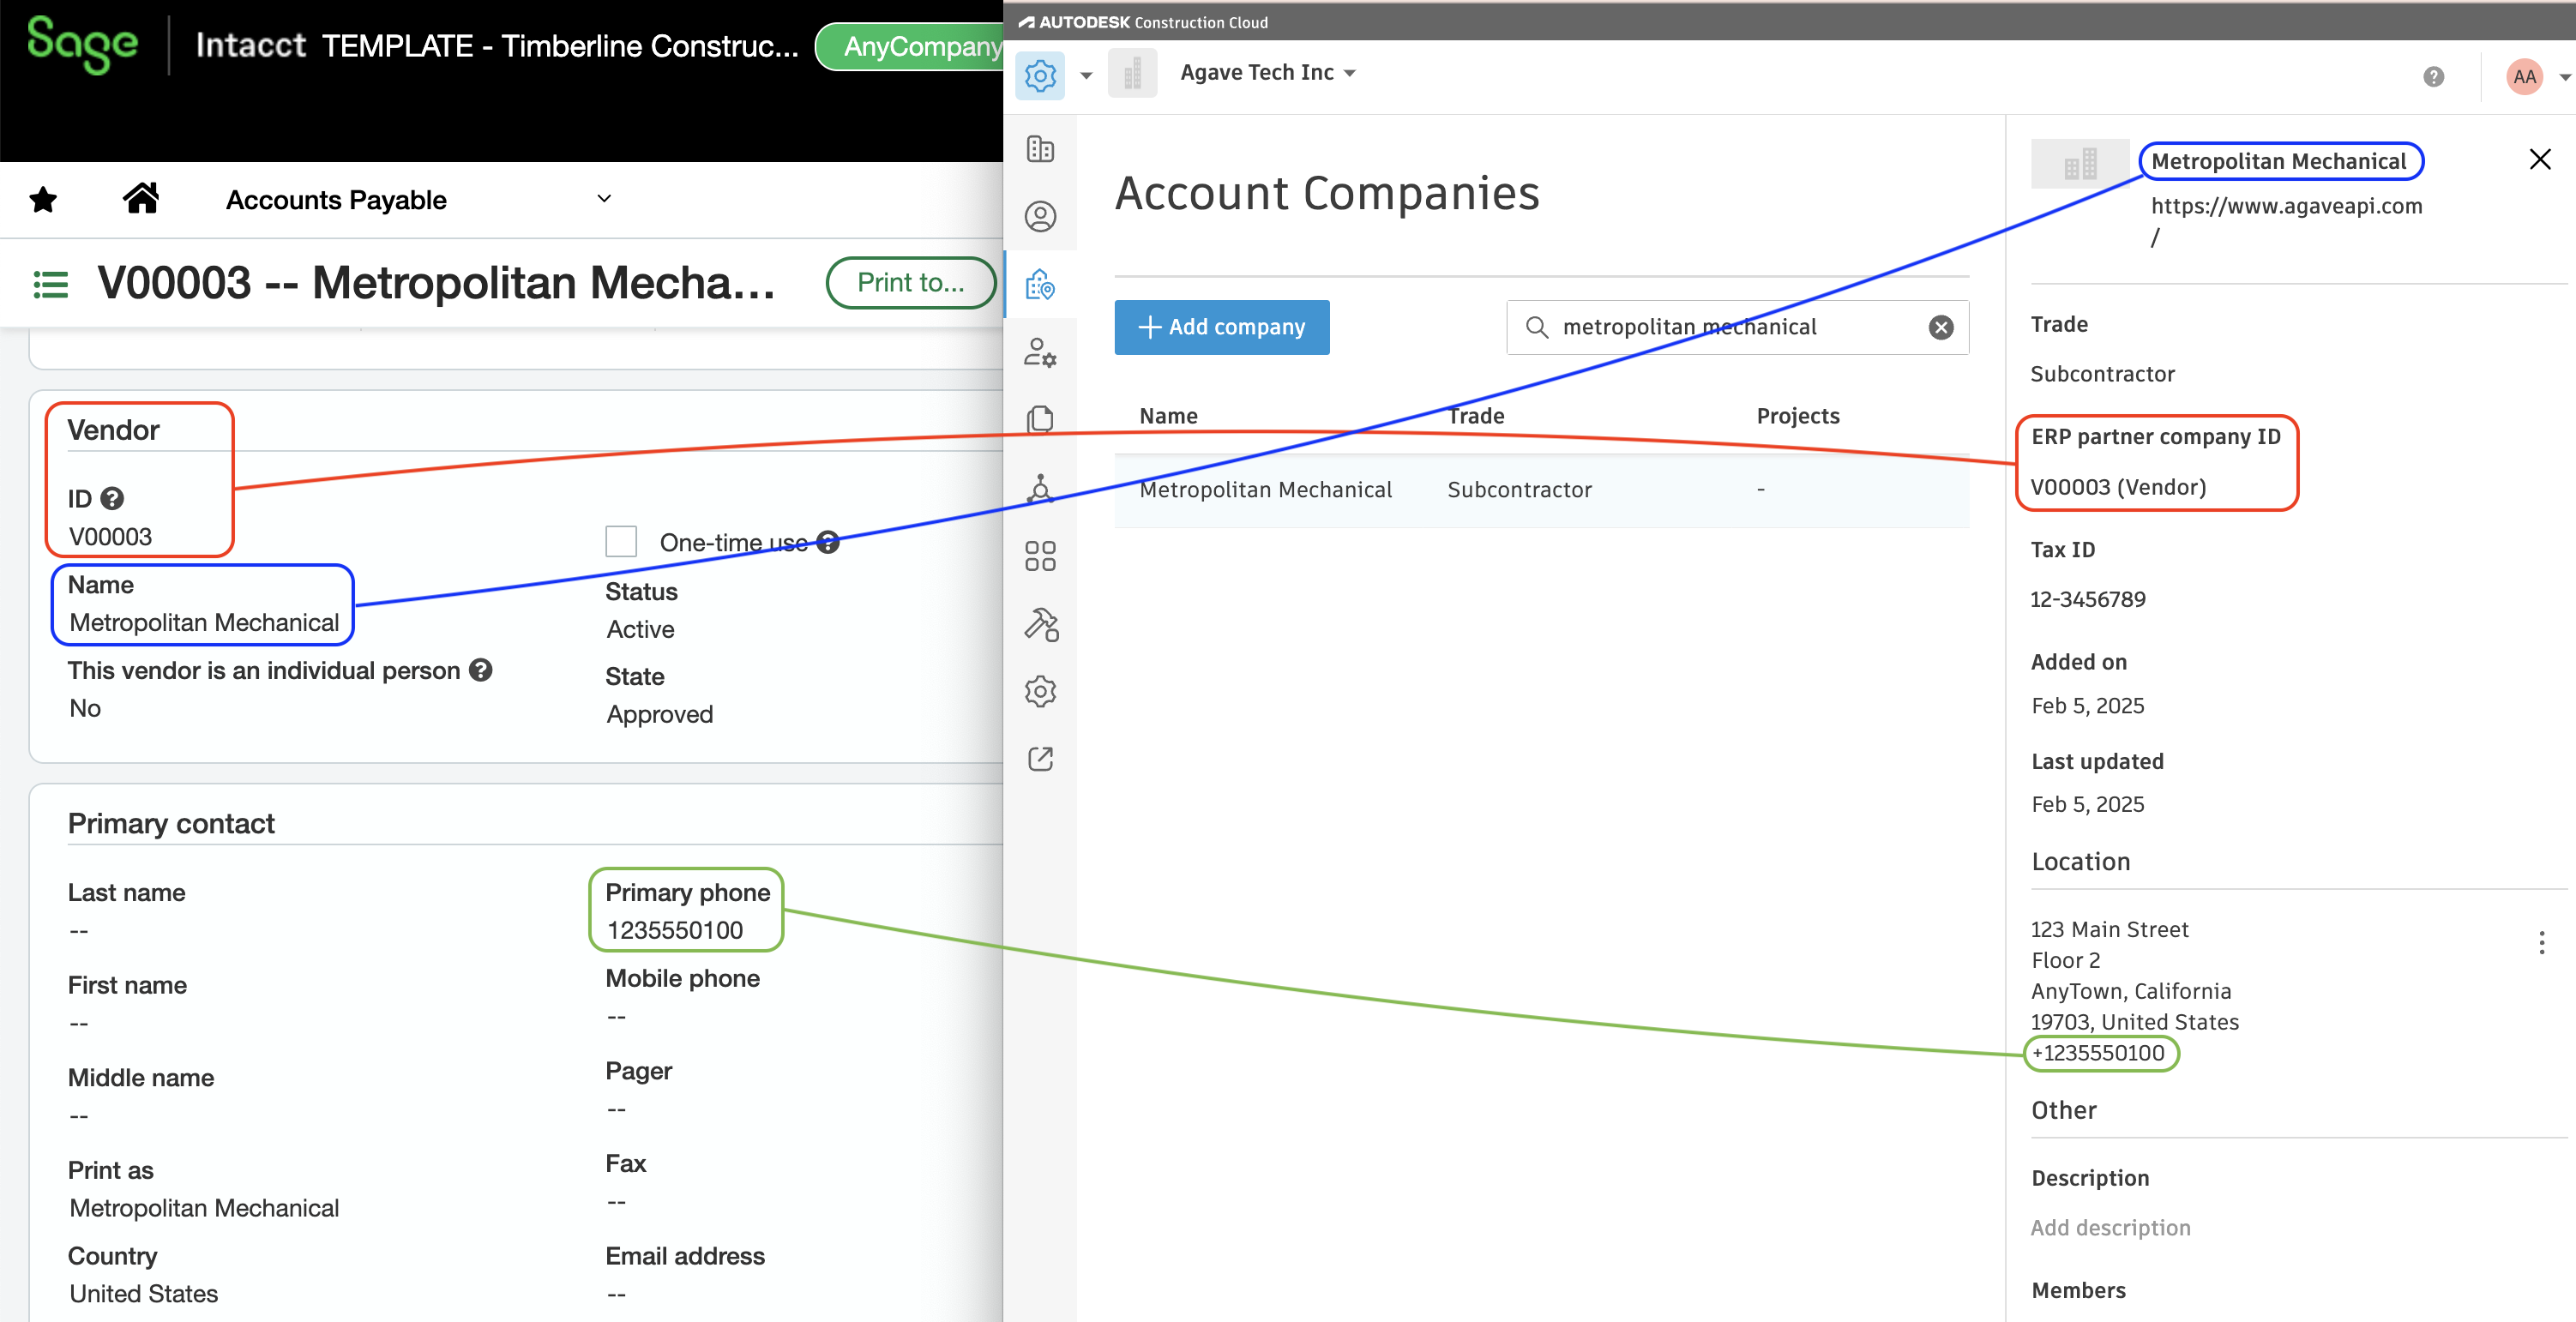This screenshot has height=1322, width=2576.
Task: Open the vendor record list menu icon
Action: coord(51,285)
